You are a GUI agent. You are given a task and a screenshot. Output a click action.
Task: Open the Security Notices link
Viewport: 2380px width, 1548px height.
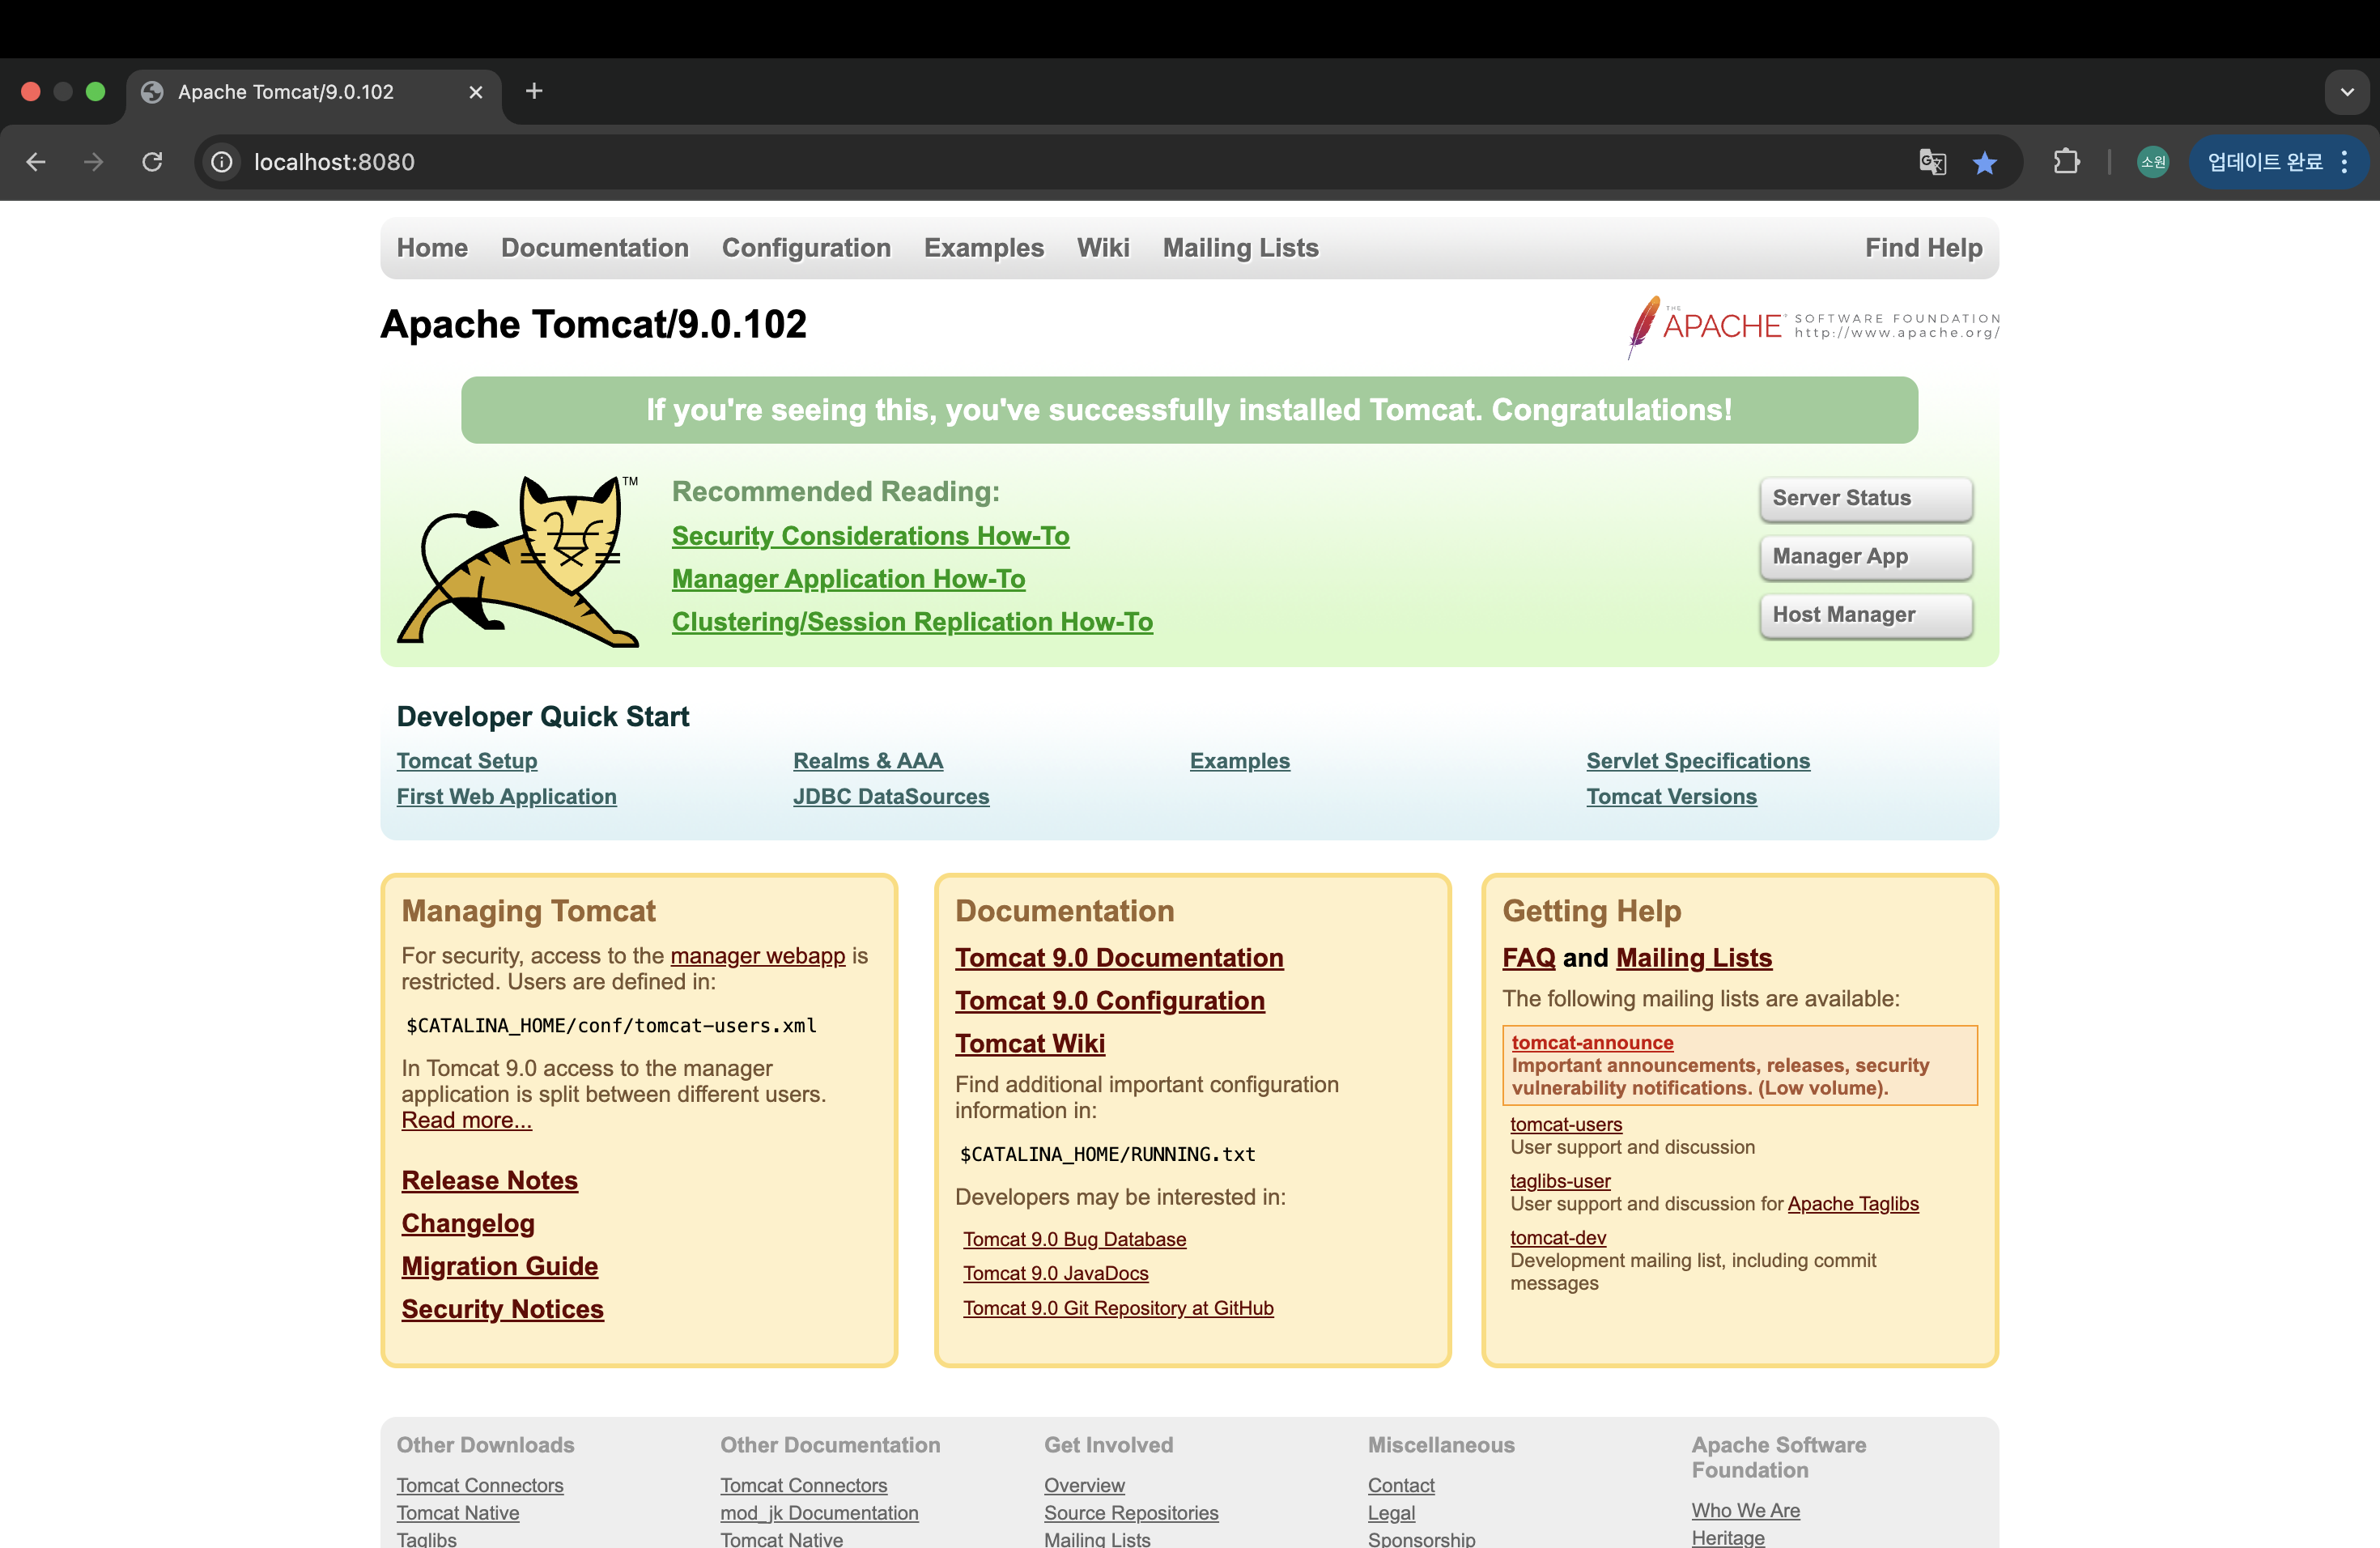(502, 1310)
